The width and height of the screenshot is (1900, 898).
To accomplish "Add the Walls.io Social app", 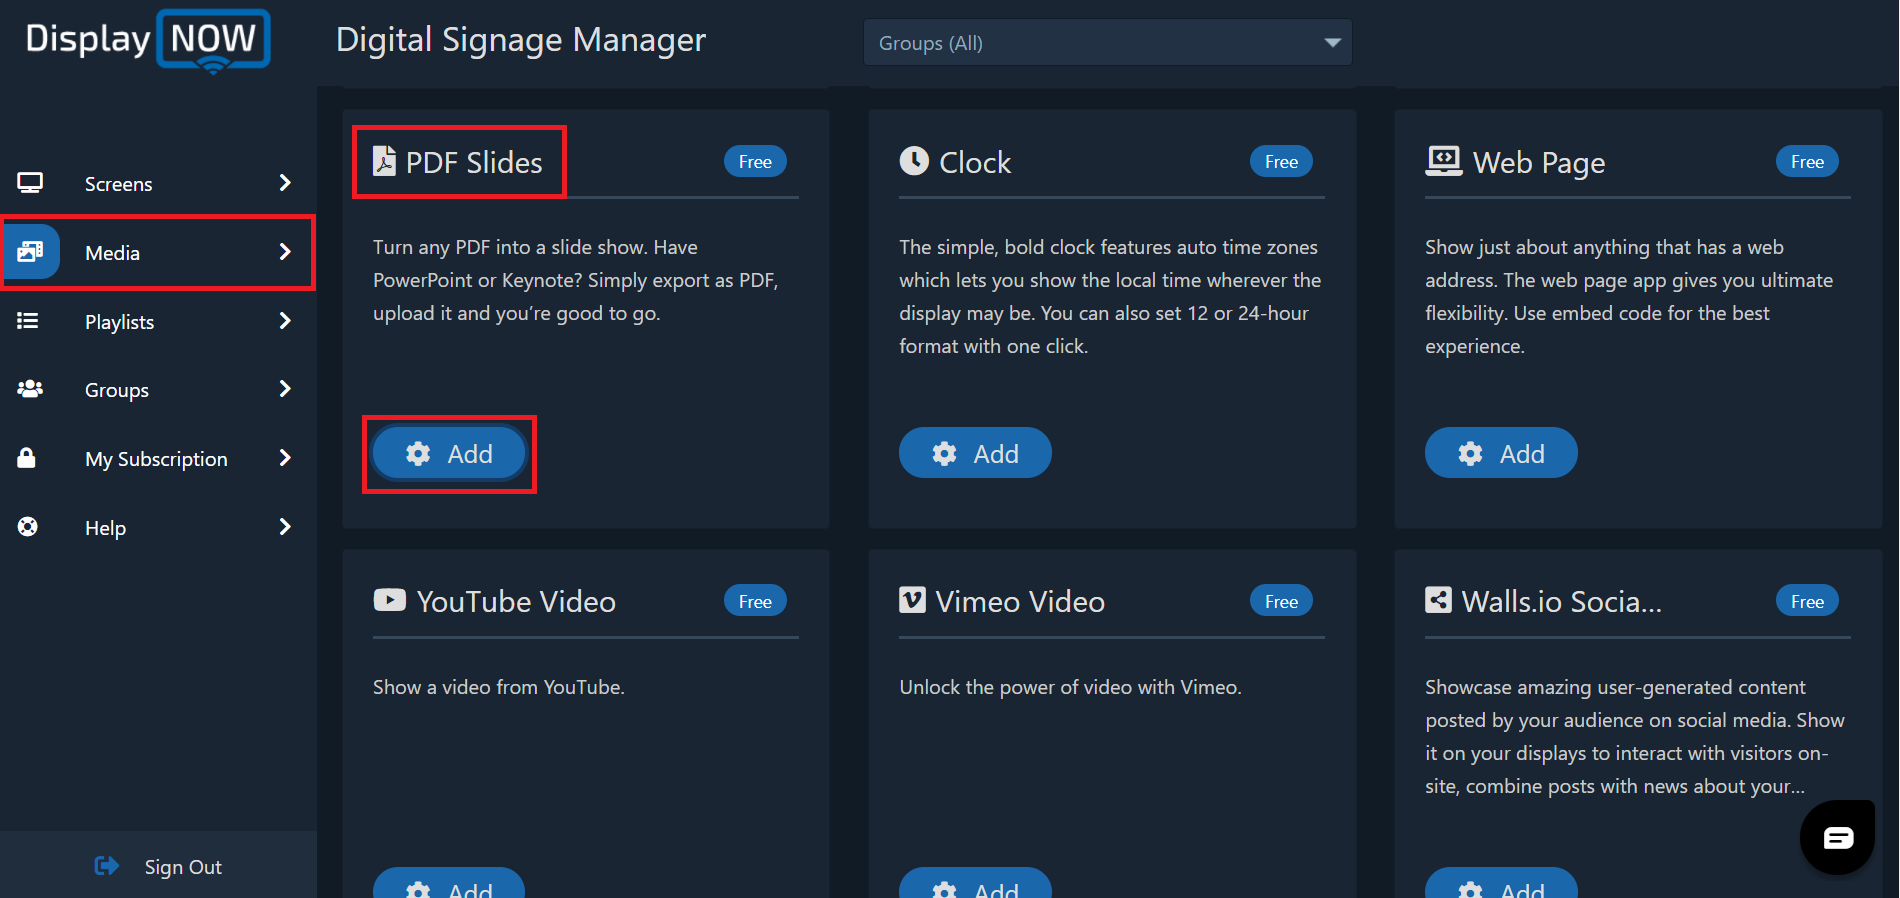I will tap(1501, 884).
